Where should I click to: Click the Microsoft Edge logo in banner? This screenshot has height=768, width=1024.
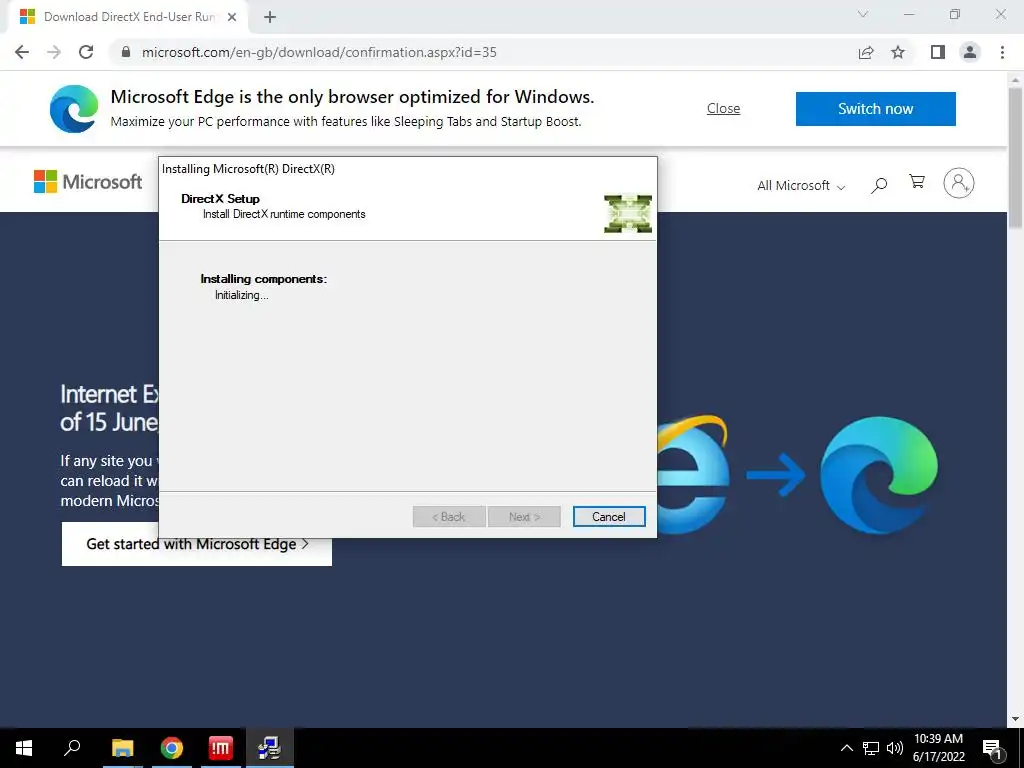[x=74, y=109]
